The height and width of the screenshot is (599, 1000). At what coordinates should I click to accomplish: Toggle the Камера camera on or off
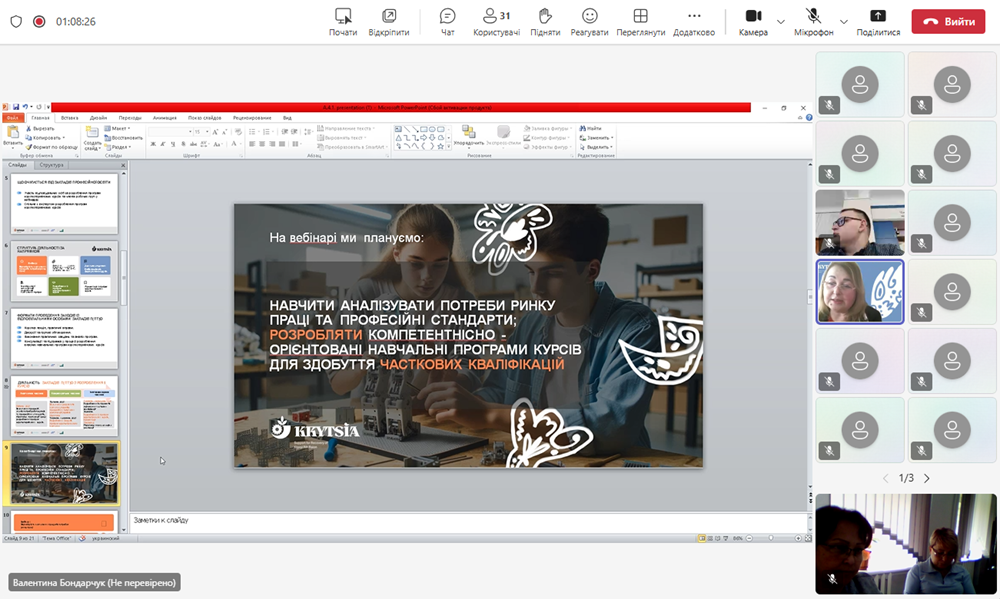pyautogui.click(x=753, y=16)
